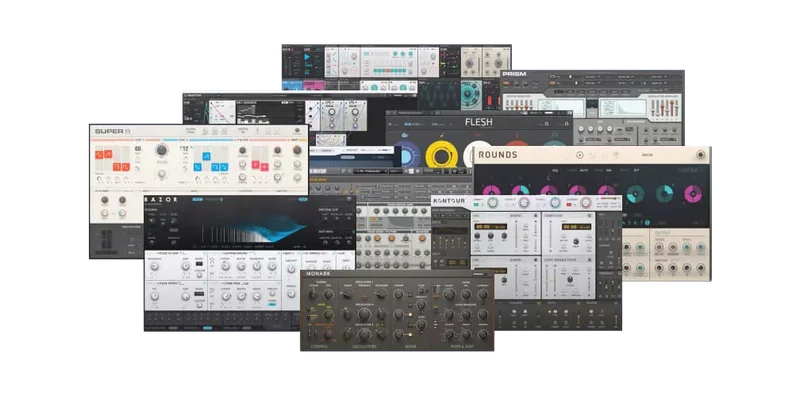
Task: Click the small round knob at Razor's top right
Action: [x=349, y=199]
